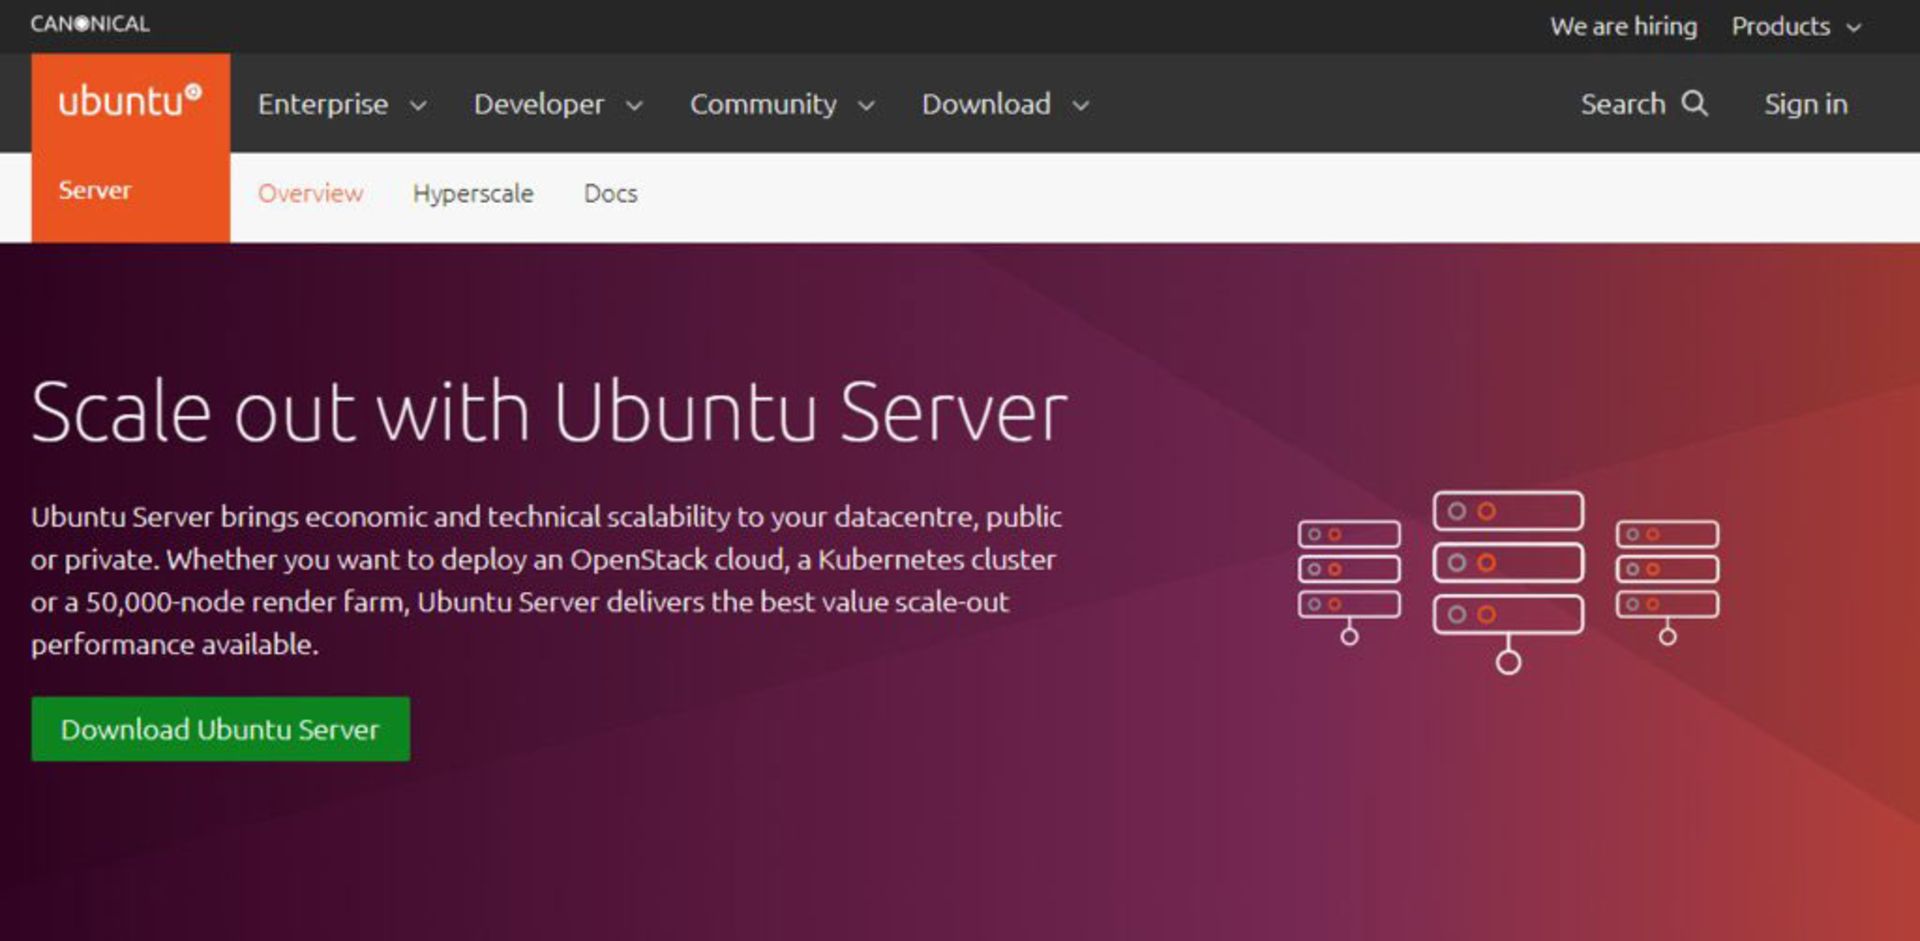Switch to the Hyperscale tab
This screenshot has width=1920, height=941.
point(473,193)
